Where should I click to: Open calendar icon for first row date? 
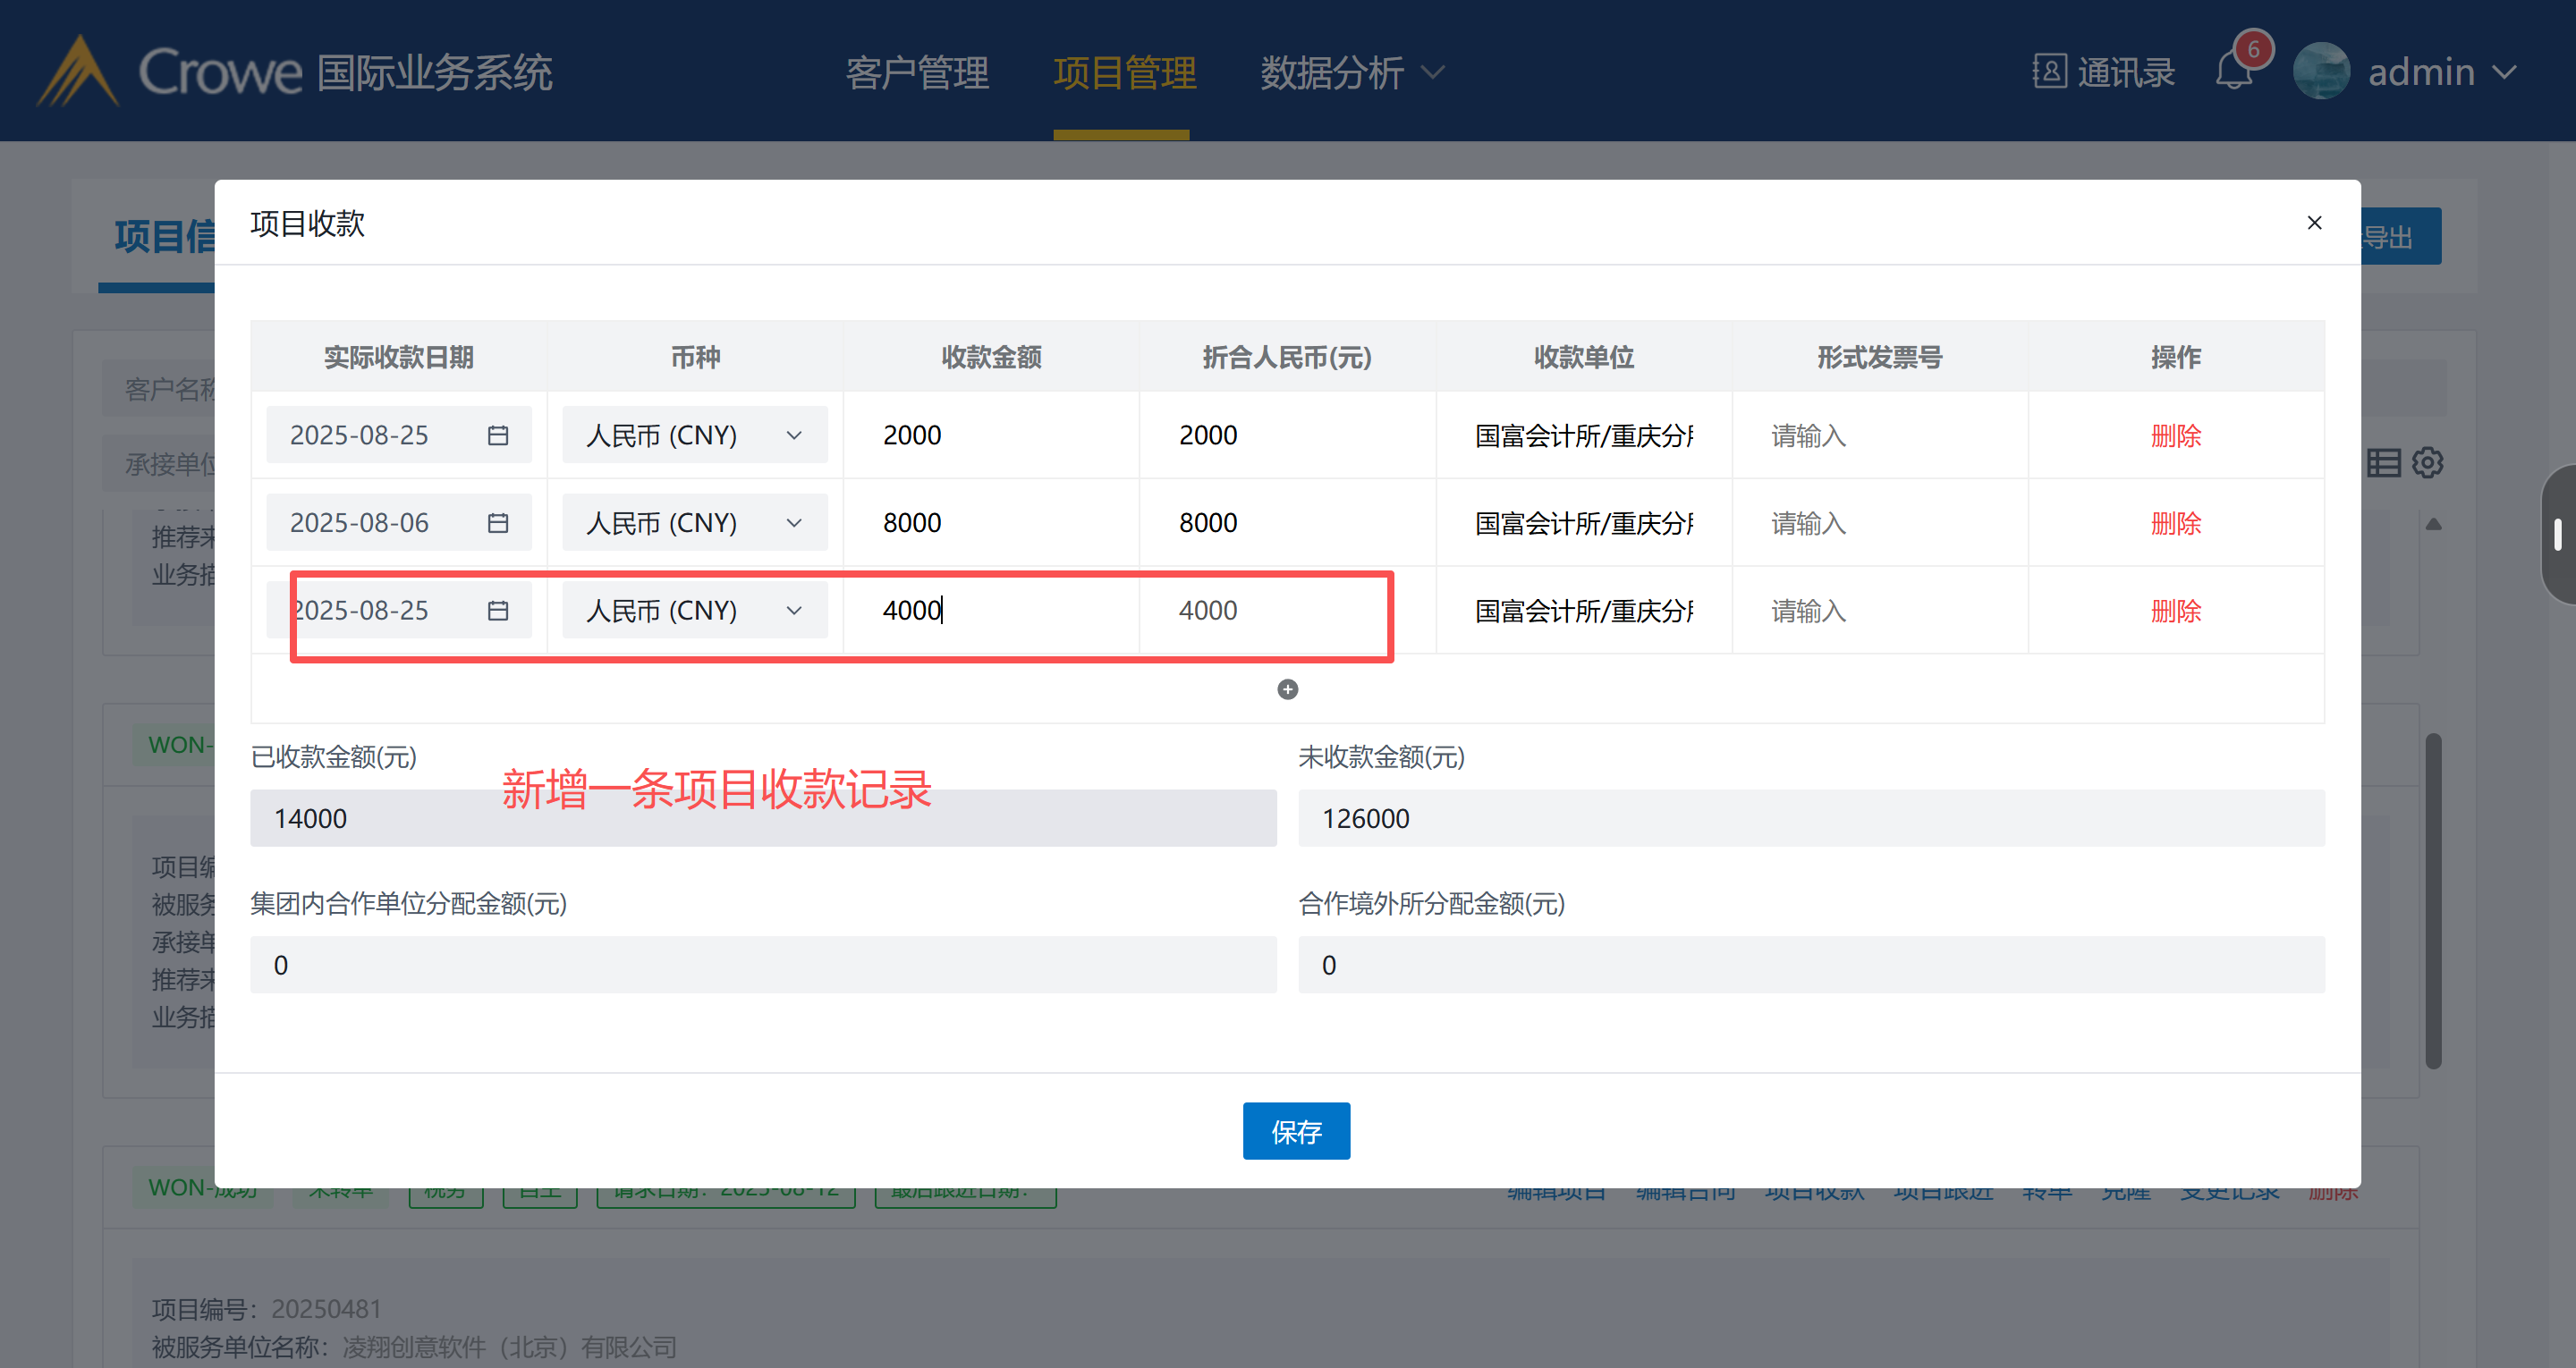coord(497,435)
